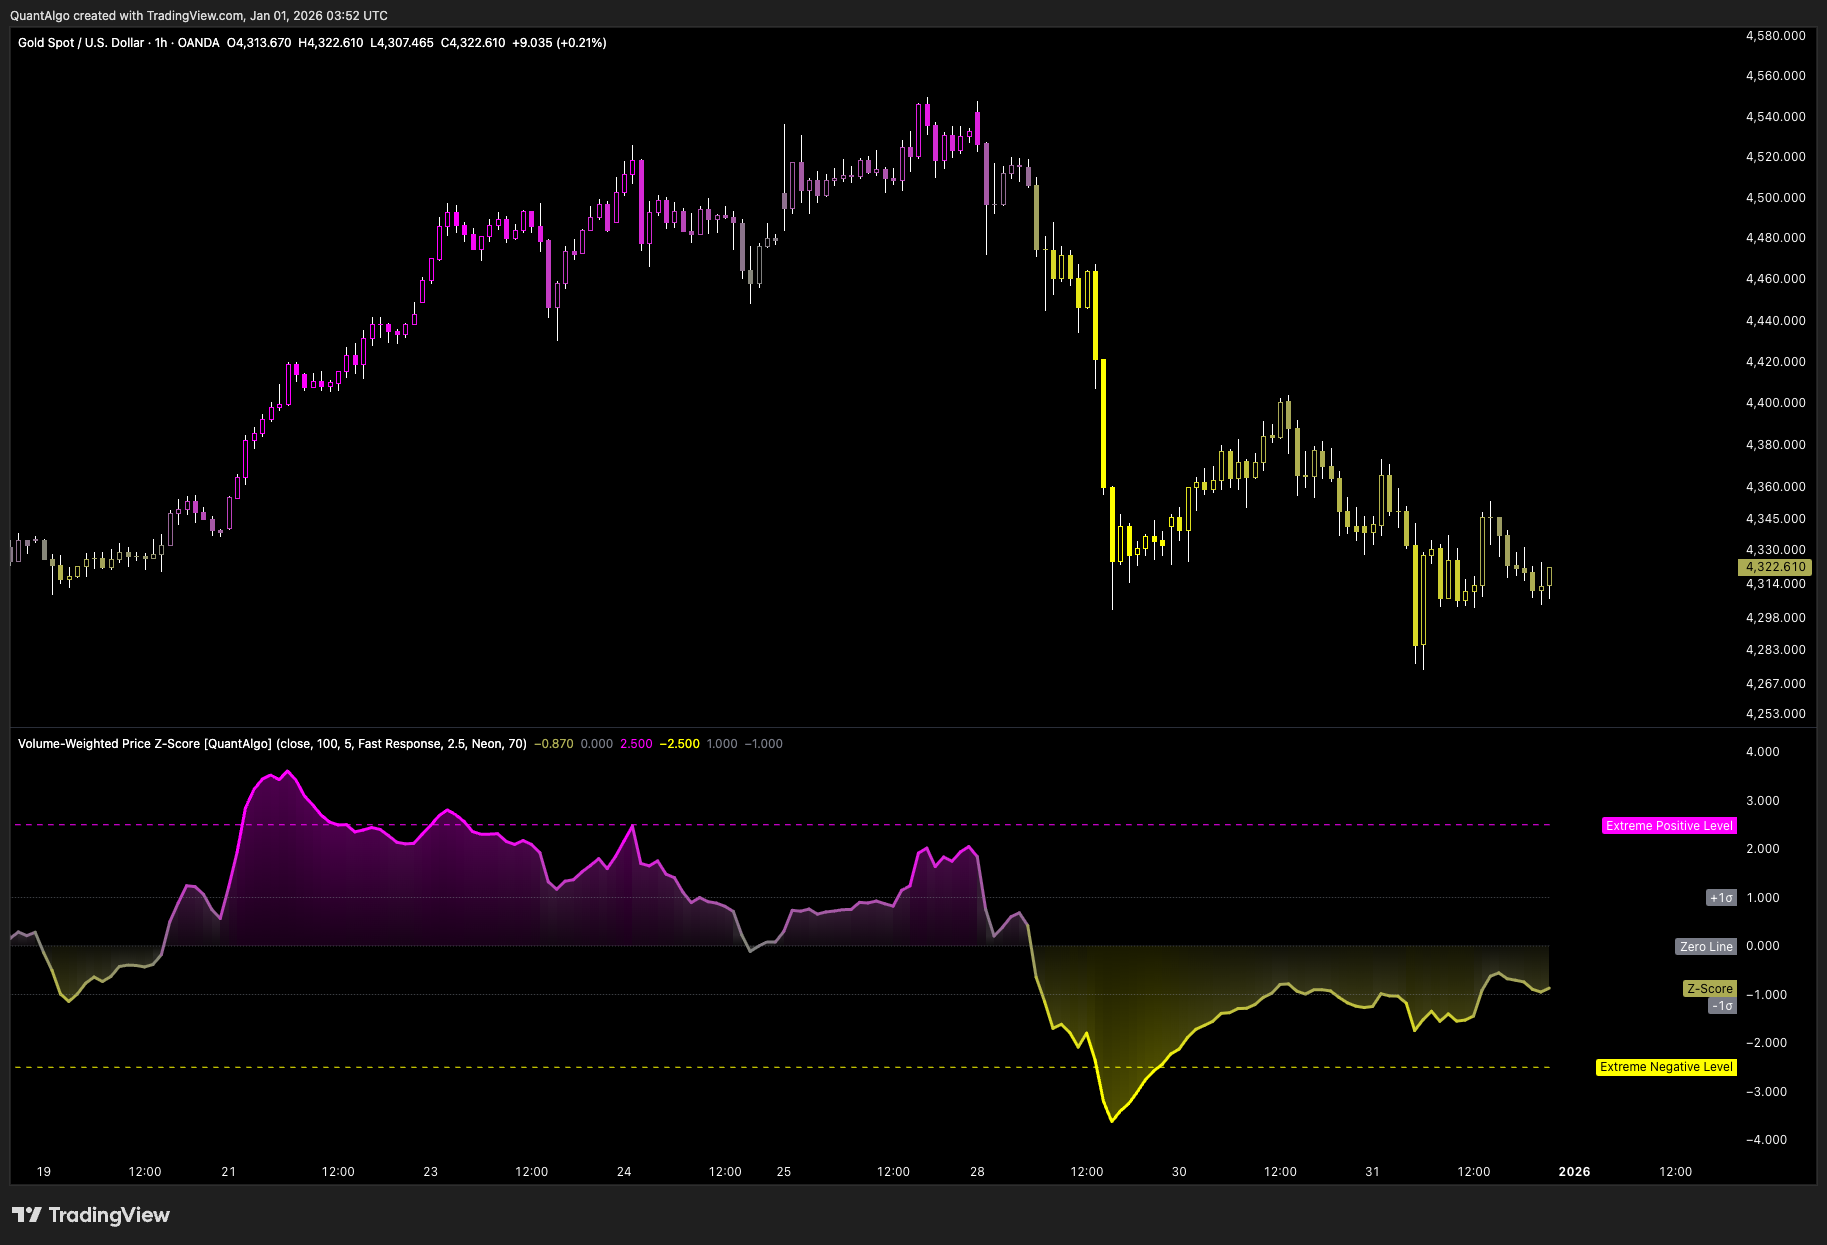Screen dimensions: 1827x1245
Task: Click the 4.000 indicator scale label
Action: pos(1762,752)
